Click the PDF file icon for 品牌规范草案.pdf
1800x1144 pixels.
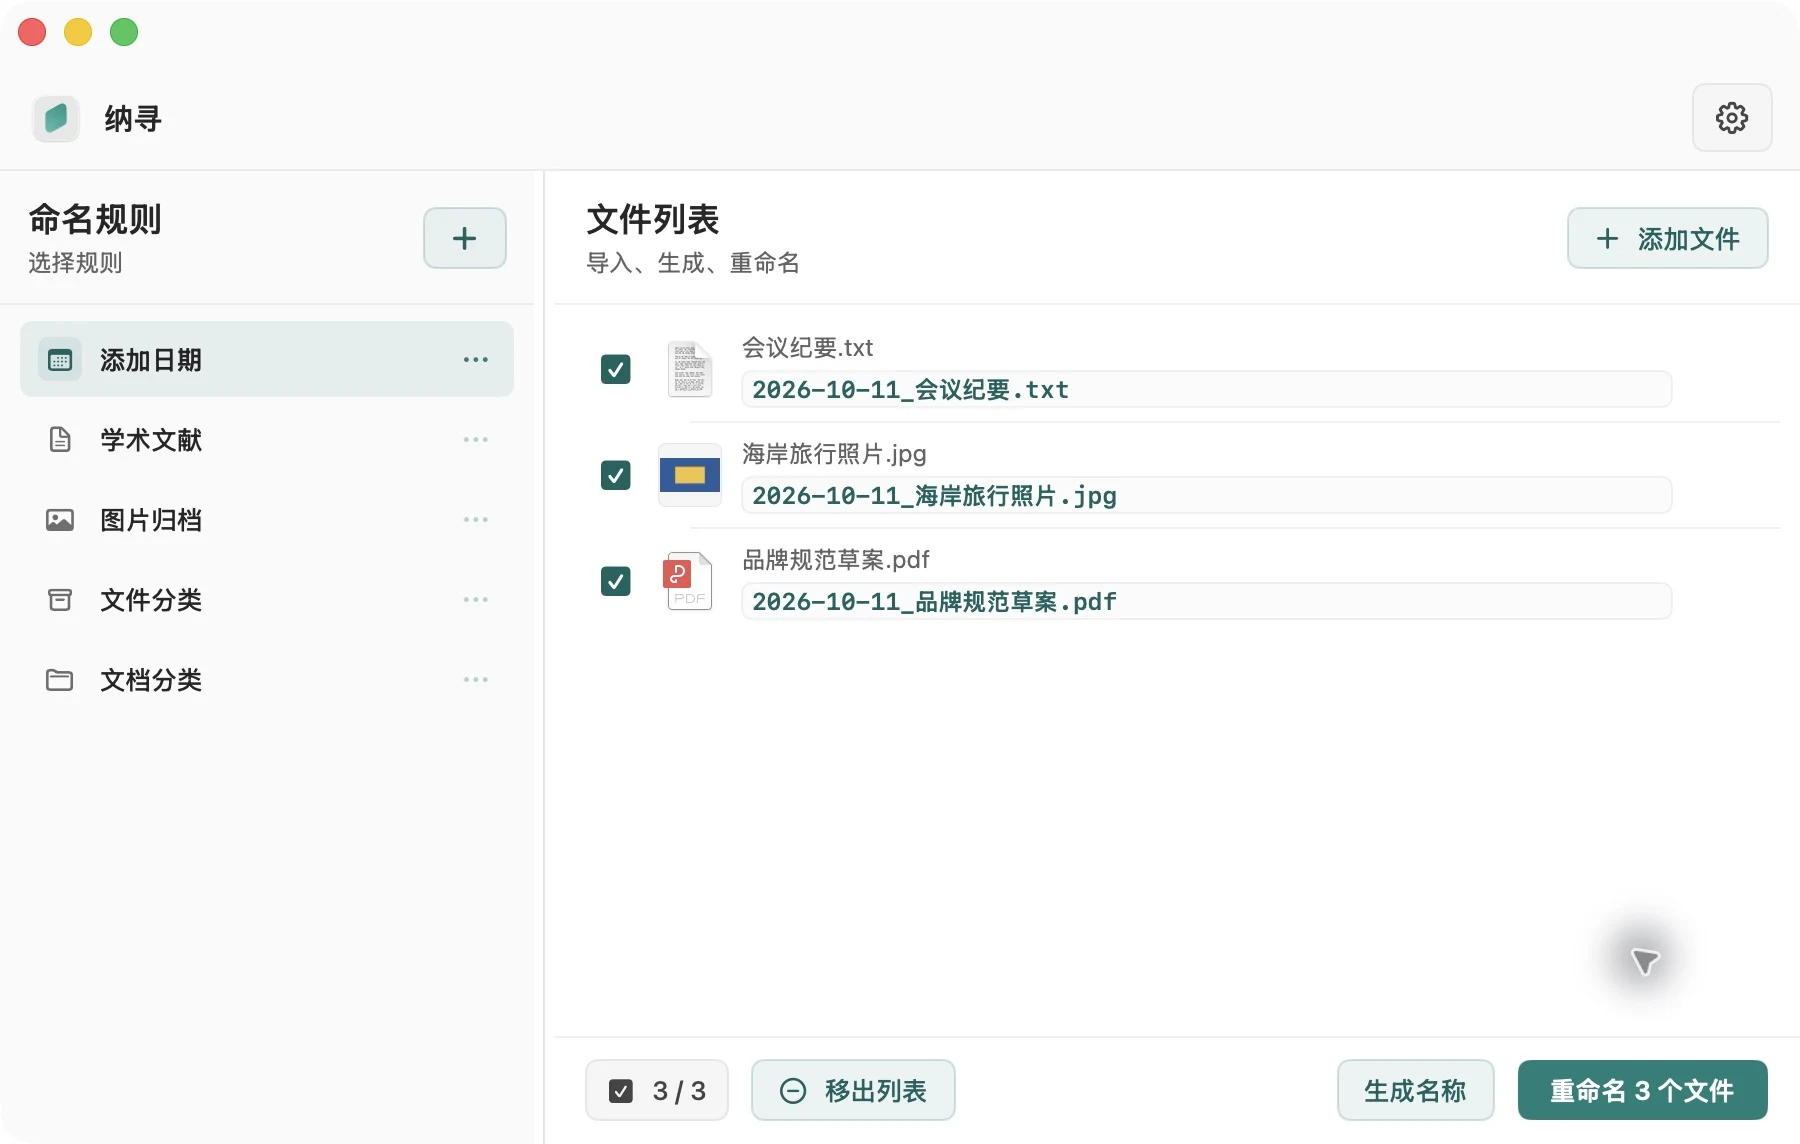coord(690,581)
